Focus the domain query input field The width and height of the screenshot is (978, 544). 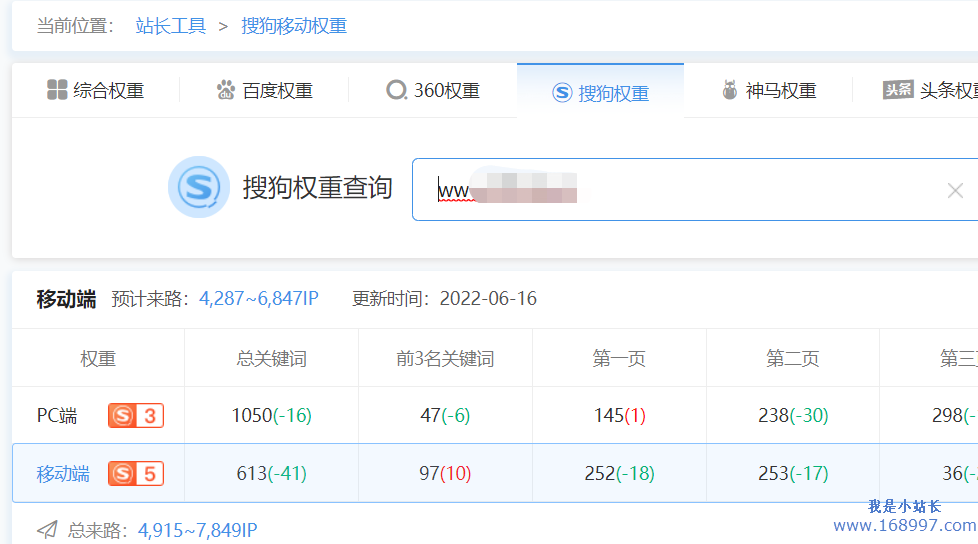coord(695,189)
